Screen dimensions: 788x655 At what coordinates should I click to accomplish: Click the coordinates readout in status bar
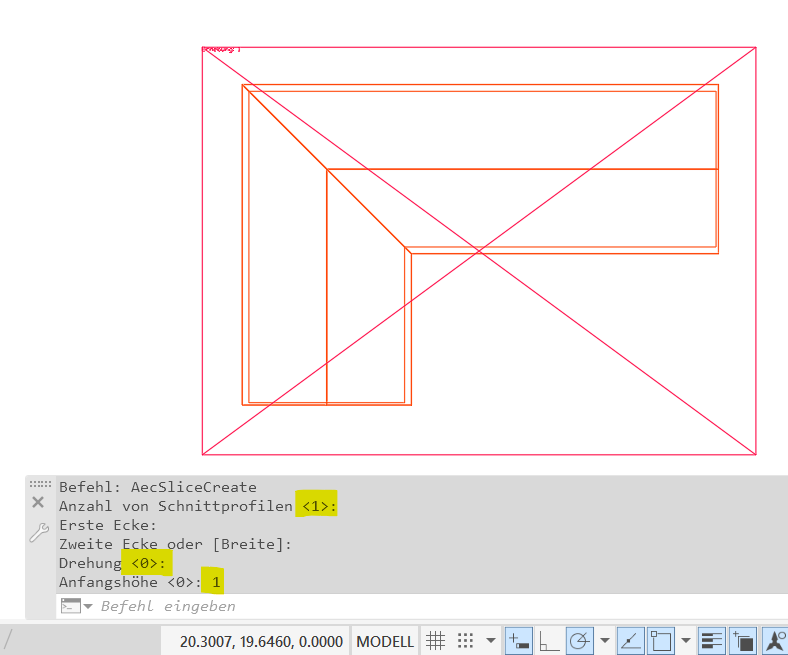coord(262,641)
